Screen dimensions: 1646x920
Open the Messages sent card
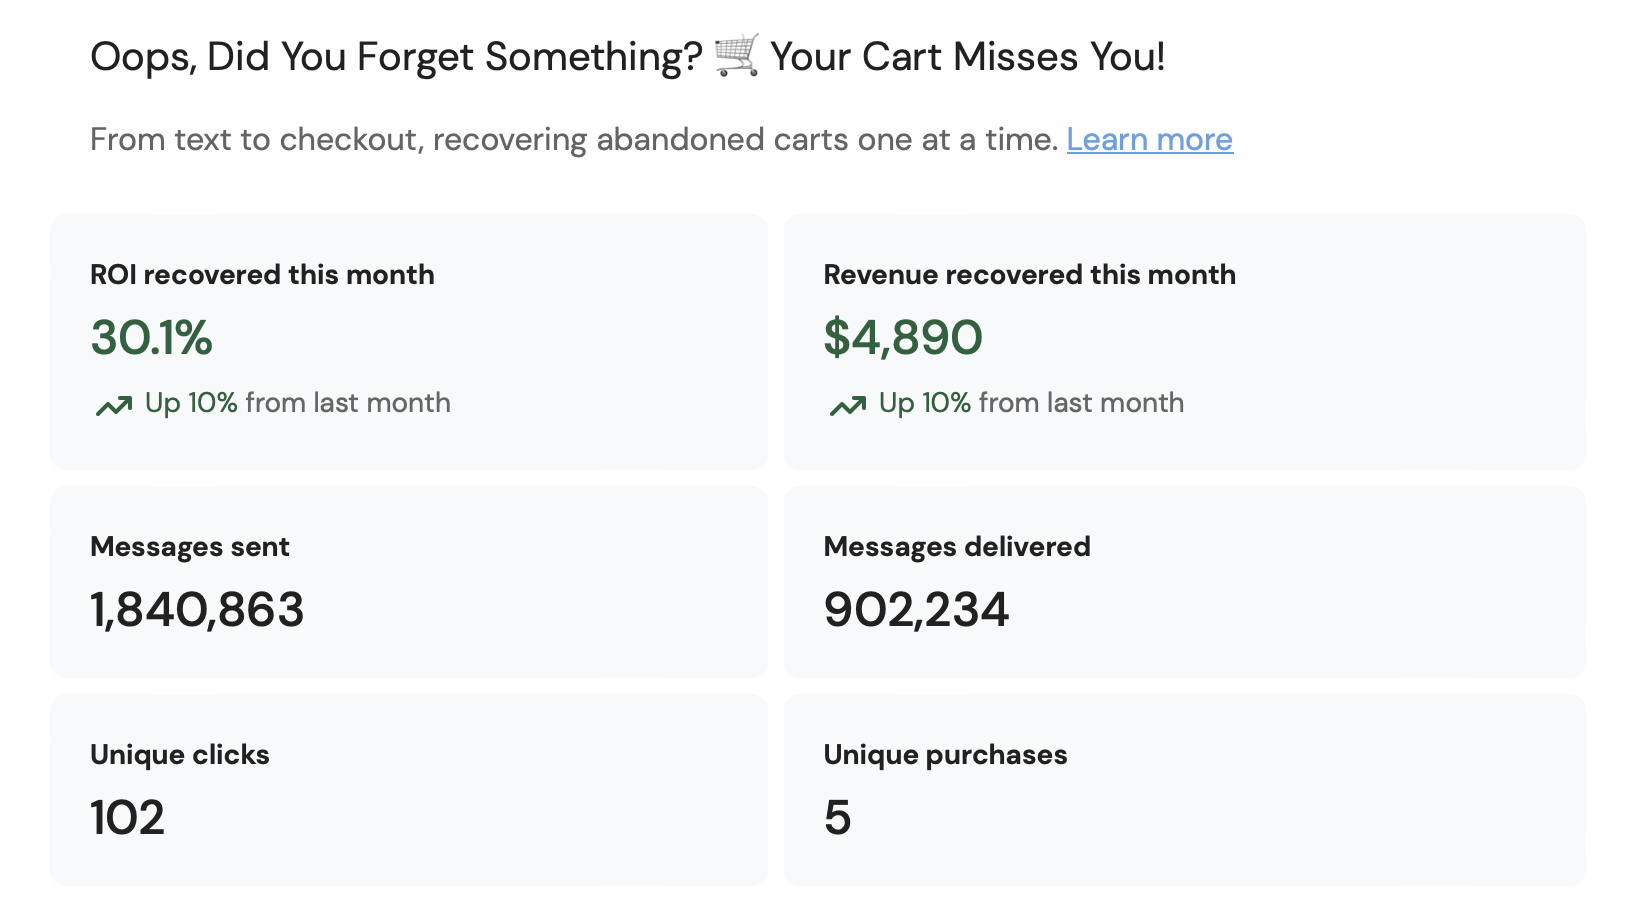pyautogui.click(x=409, y=582)
